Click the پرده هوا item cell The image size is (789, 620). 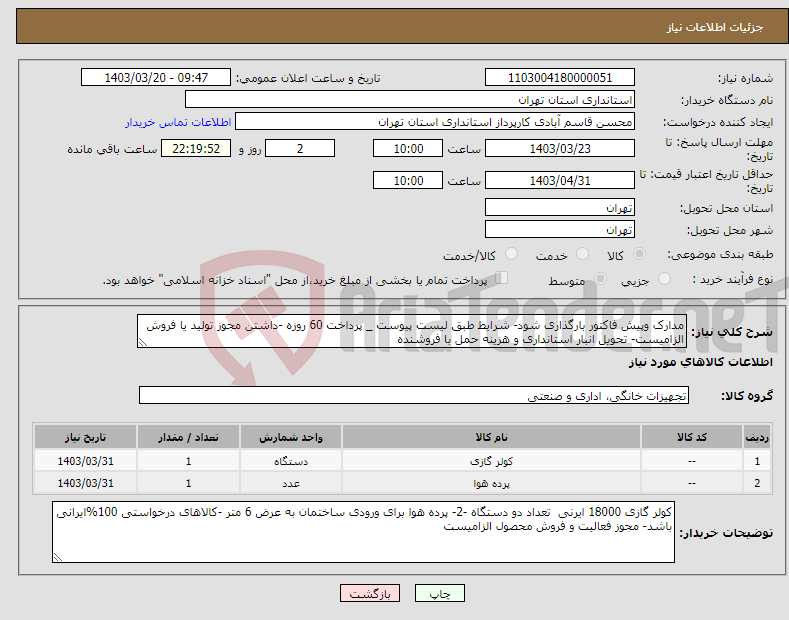(491, 483)
